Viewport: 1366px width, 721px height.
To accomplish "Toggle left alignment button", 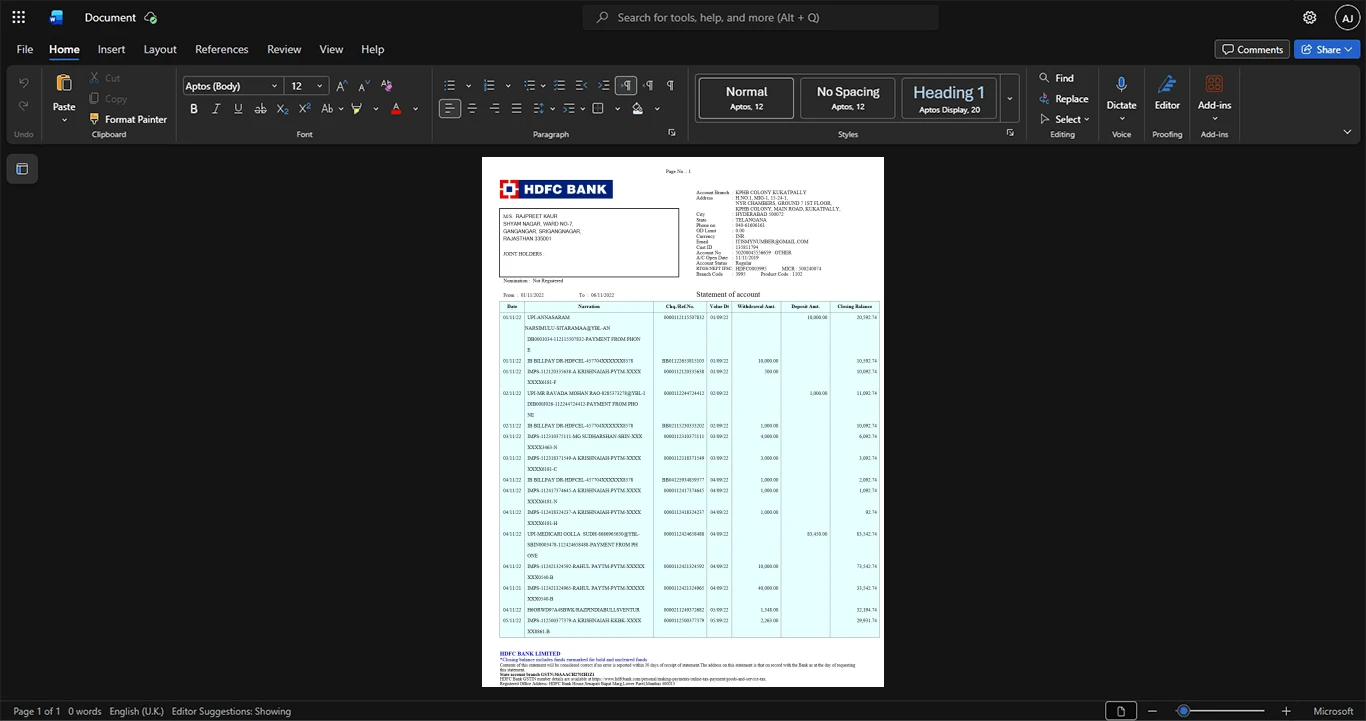I will pos(450,108).
